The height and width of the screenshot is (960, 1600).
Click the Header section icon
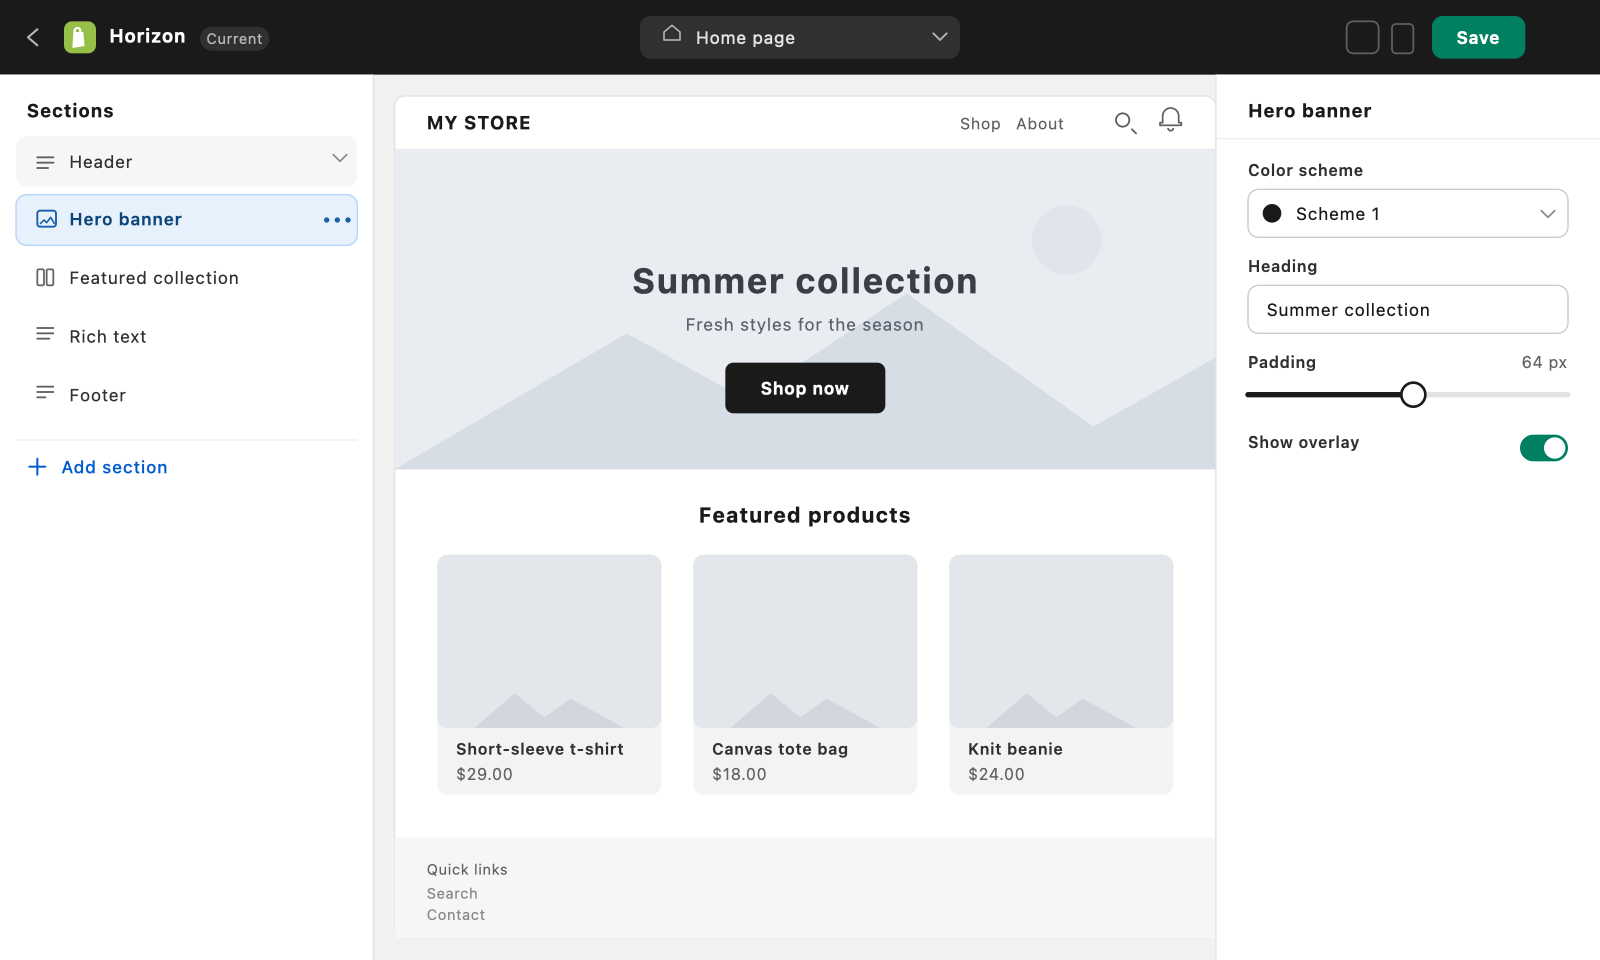point(45,162)
